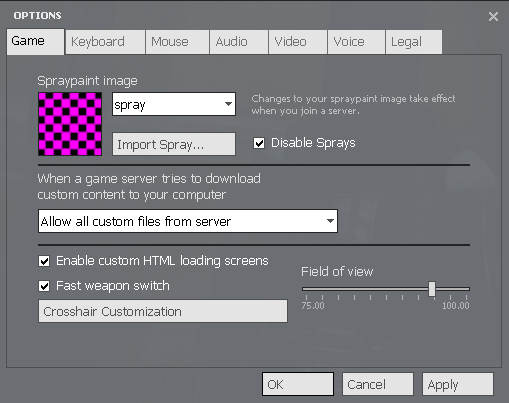The image size is (509, 403).
Task: Click the Field of view slider handle
Action: click(x=432, y=289)
